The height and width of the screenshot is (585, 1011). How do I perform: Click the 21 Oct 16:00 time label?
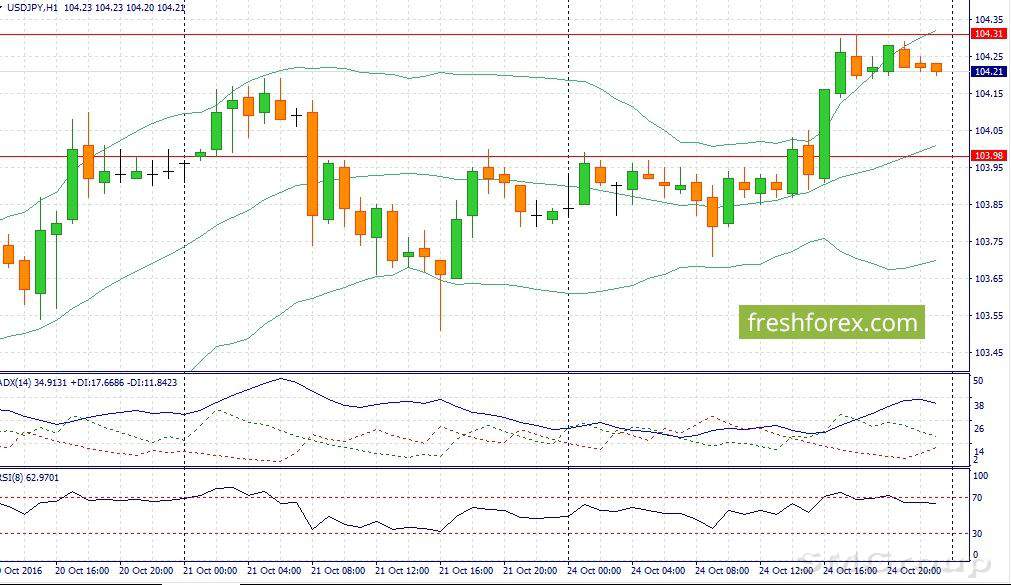click(x=466, y=571)
